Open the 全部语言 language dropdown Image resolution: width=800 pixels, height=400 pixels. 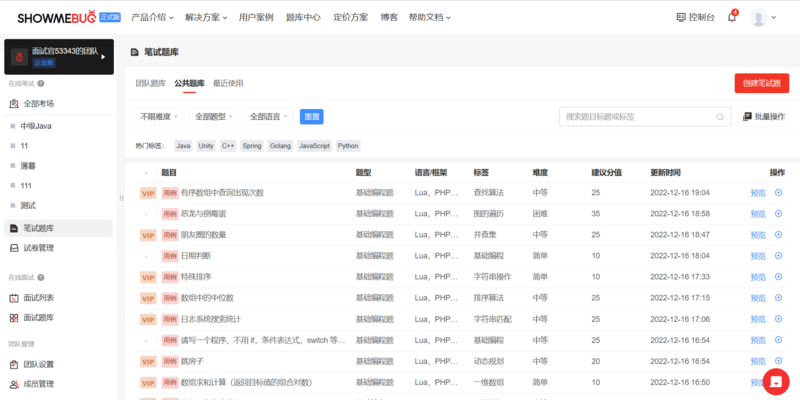coord(269,117)
